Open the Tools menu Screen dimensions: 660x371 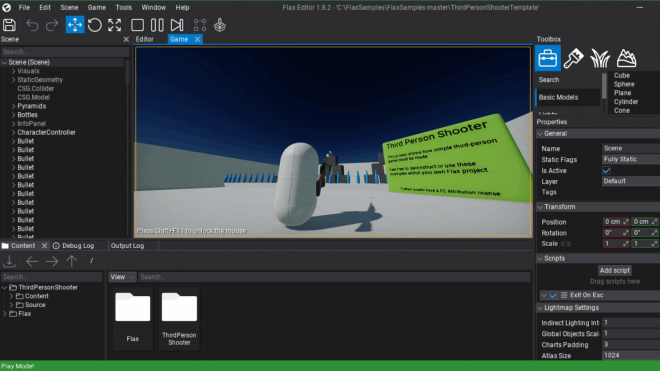(123, 8)
